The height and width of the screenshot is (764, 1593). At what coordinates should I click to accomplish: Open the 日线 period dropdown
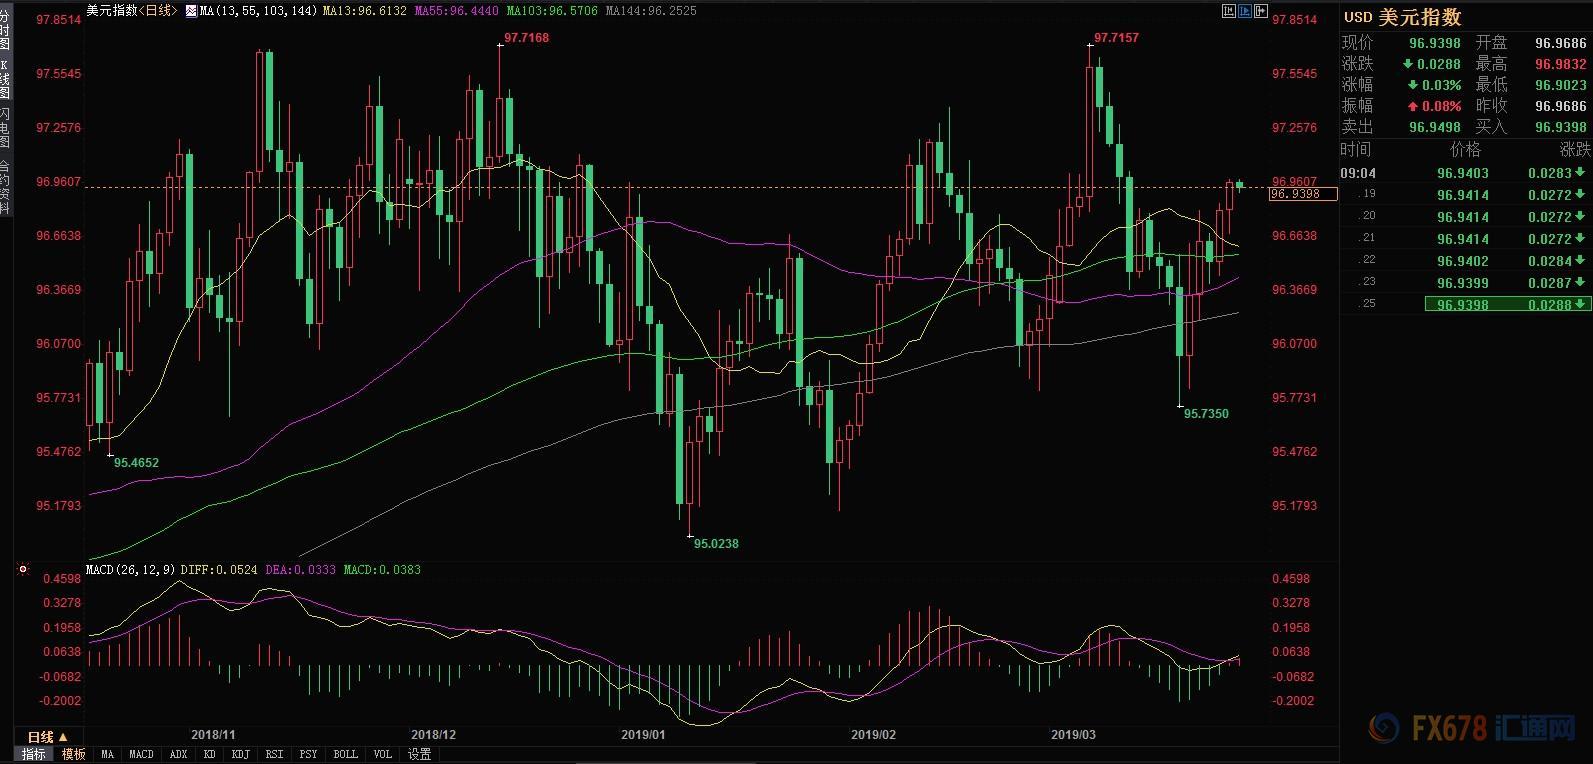47,737
